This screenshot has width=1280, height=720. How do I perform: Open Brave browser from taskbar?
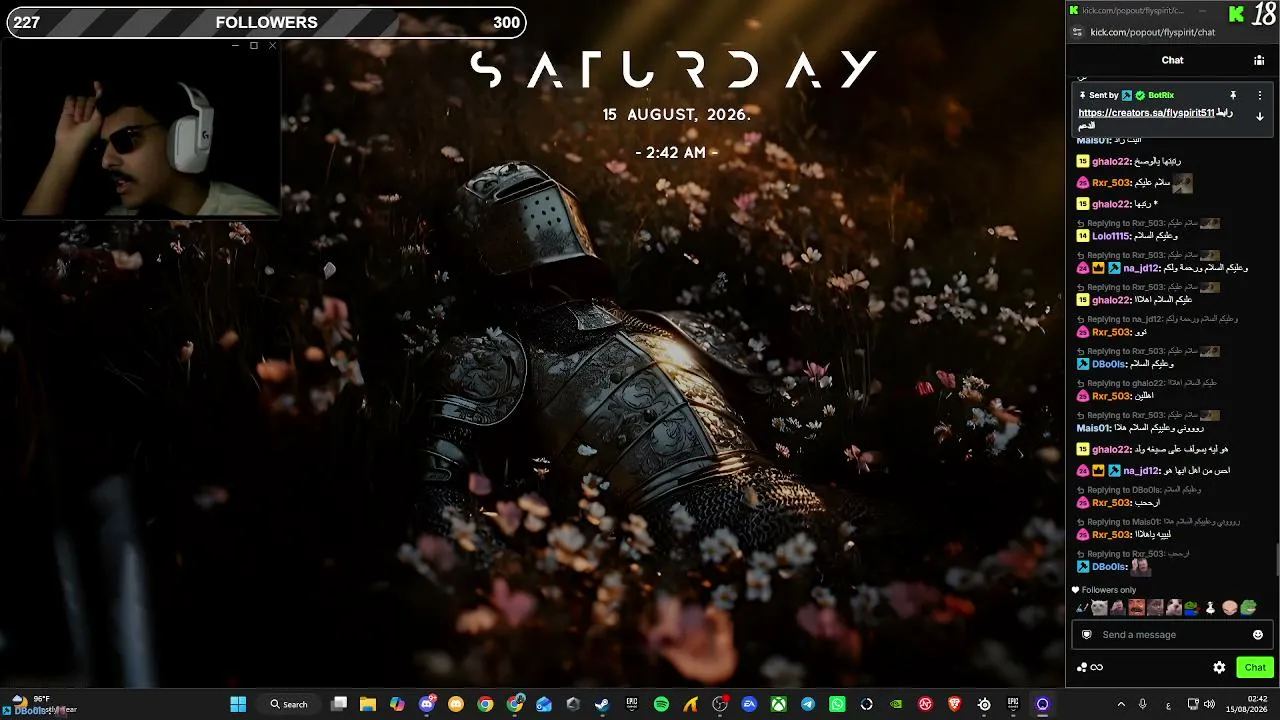[955, 704]
